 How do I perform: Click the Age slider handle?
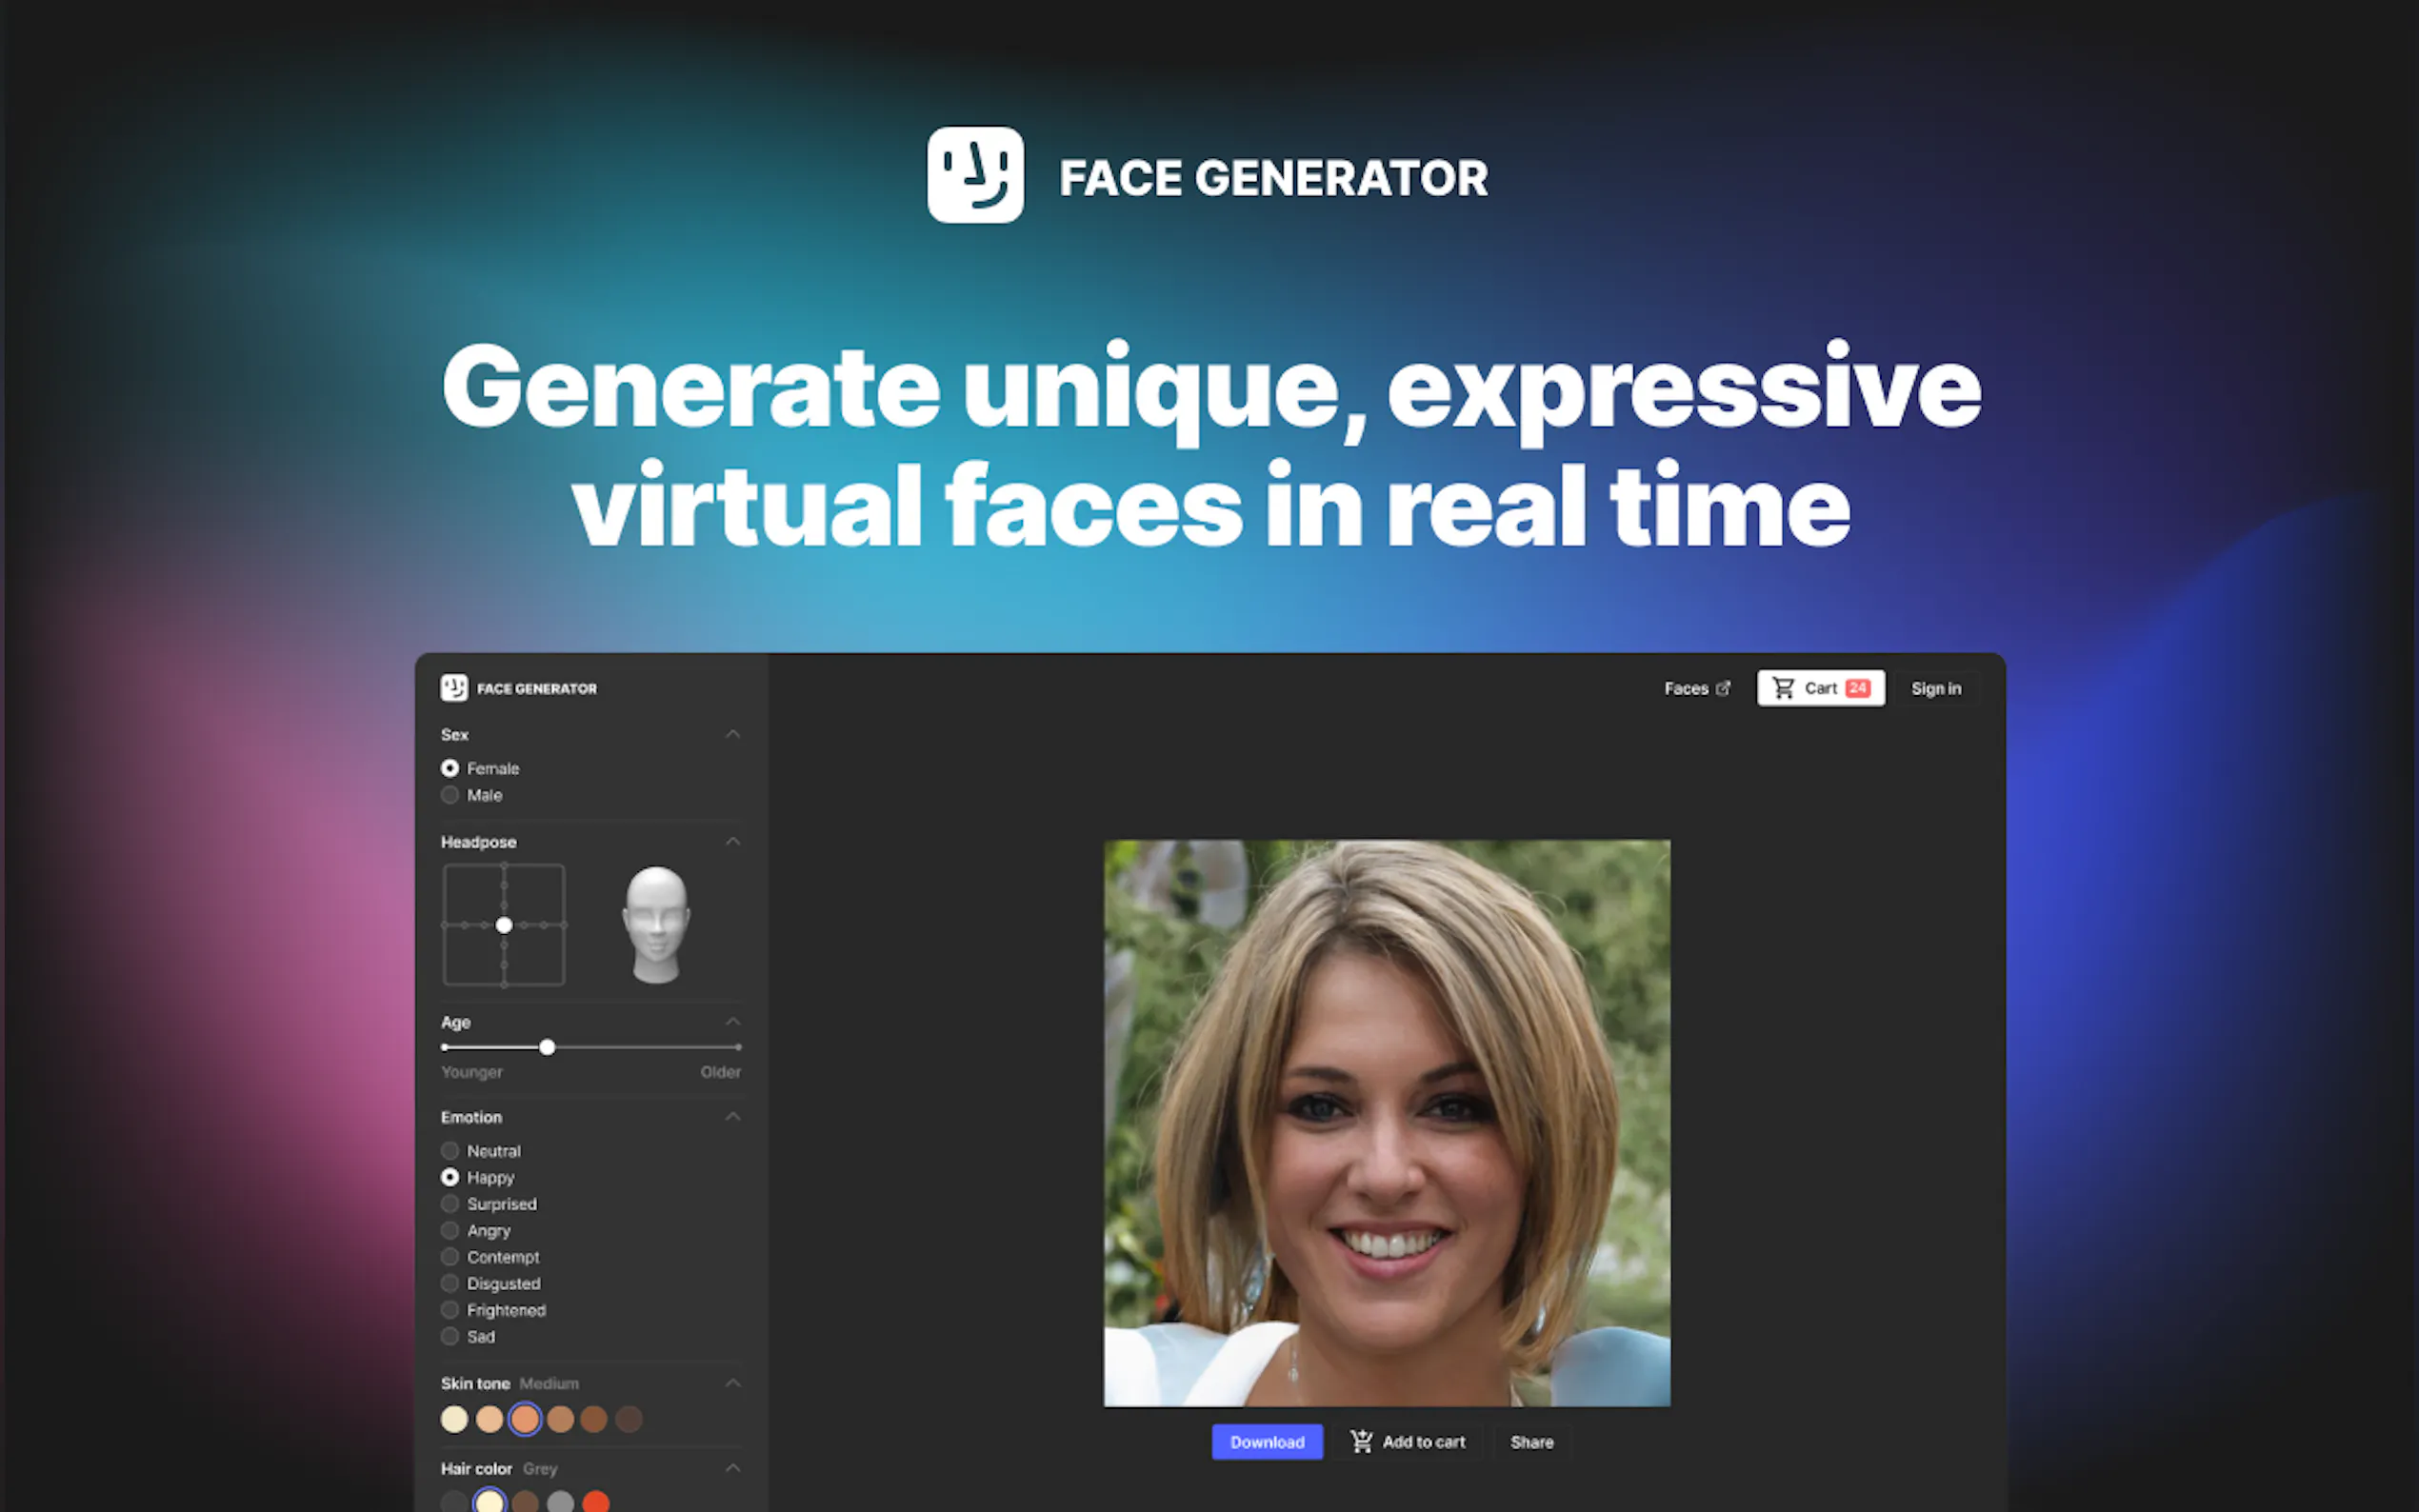547,1047
